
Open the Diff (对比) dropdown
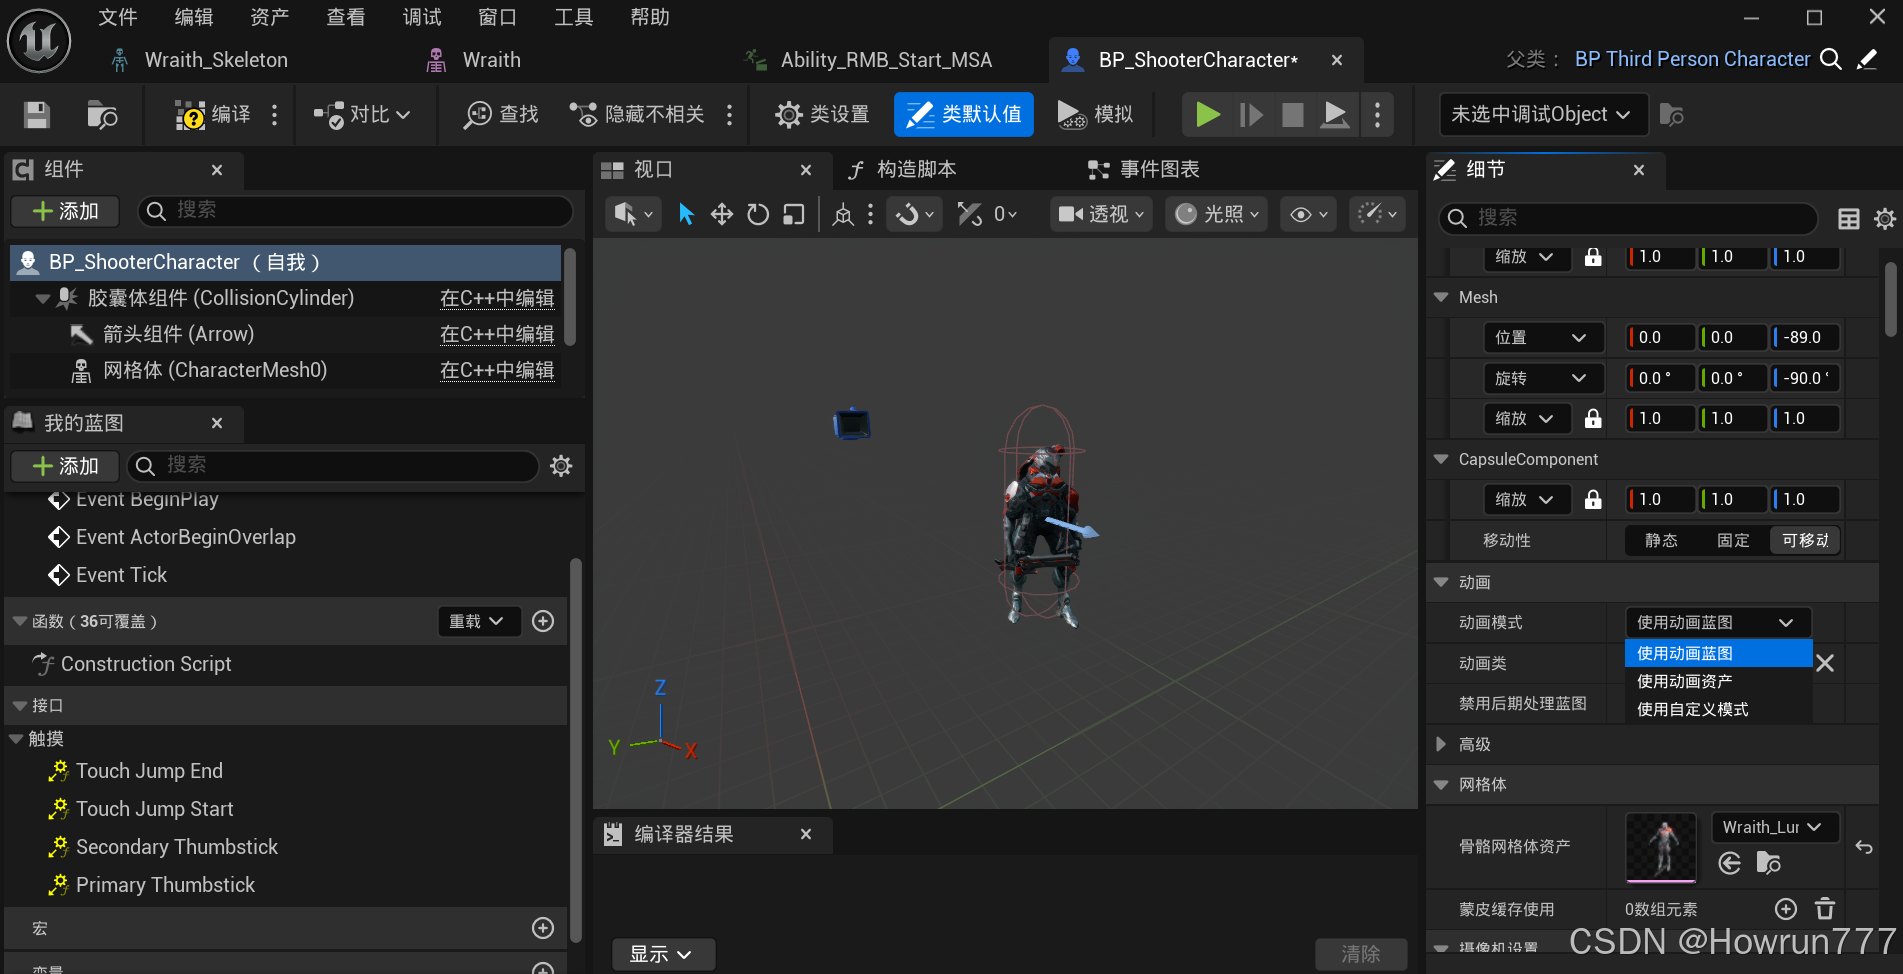click(362, 115)
